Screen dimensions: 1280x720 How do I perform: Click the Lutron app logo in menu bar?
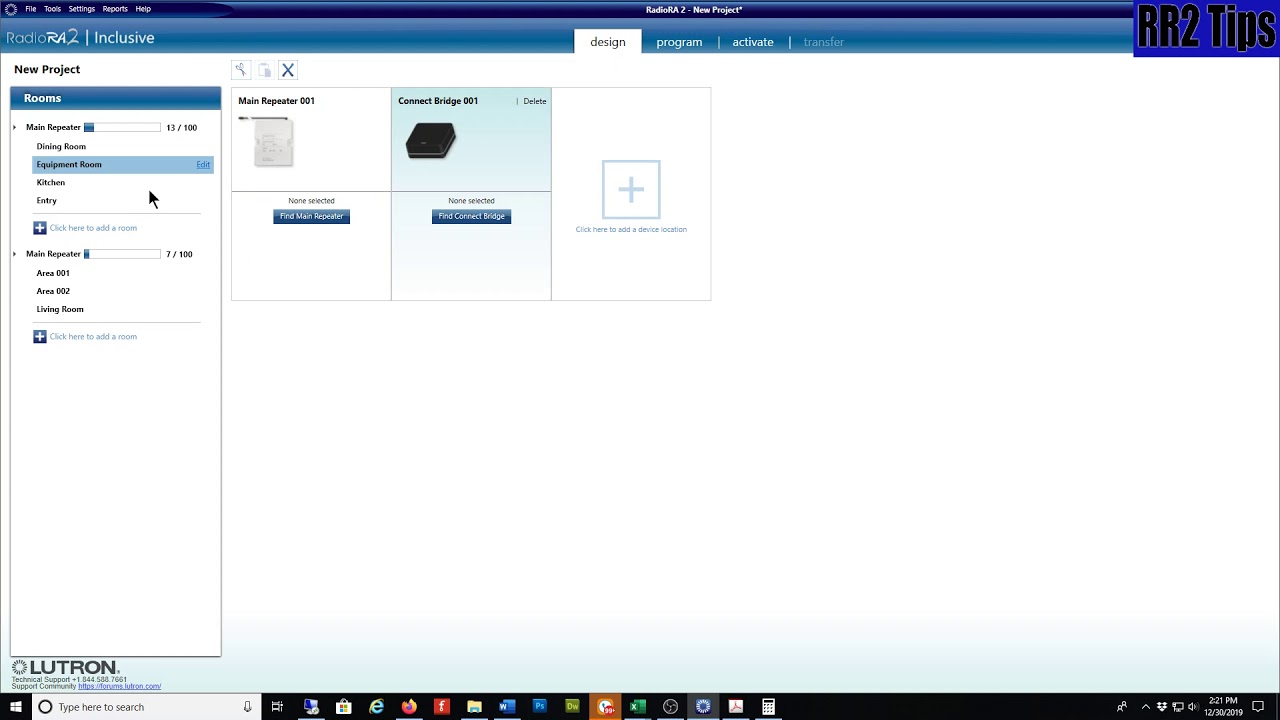[11, 9]
